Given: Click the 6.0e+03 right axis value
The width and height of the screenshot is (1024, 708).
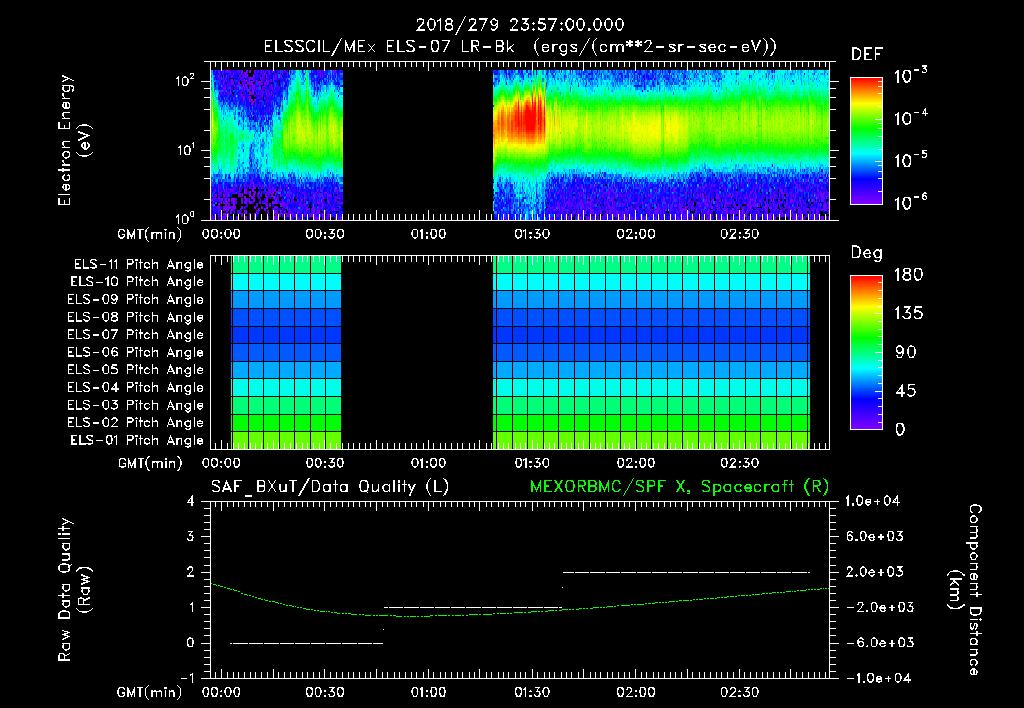Looking at the screenshot, I should (875, 536).
